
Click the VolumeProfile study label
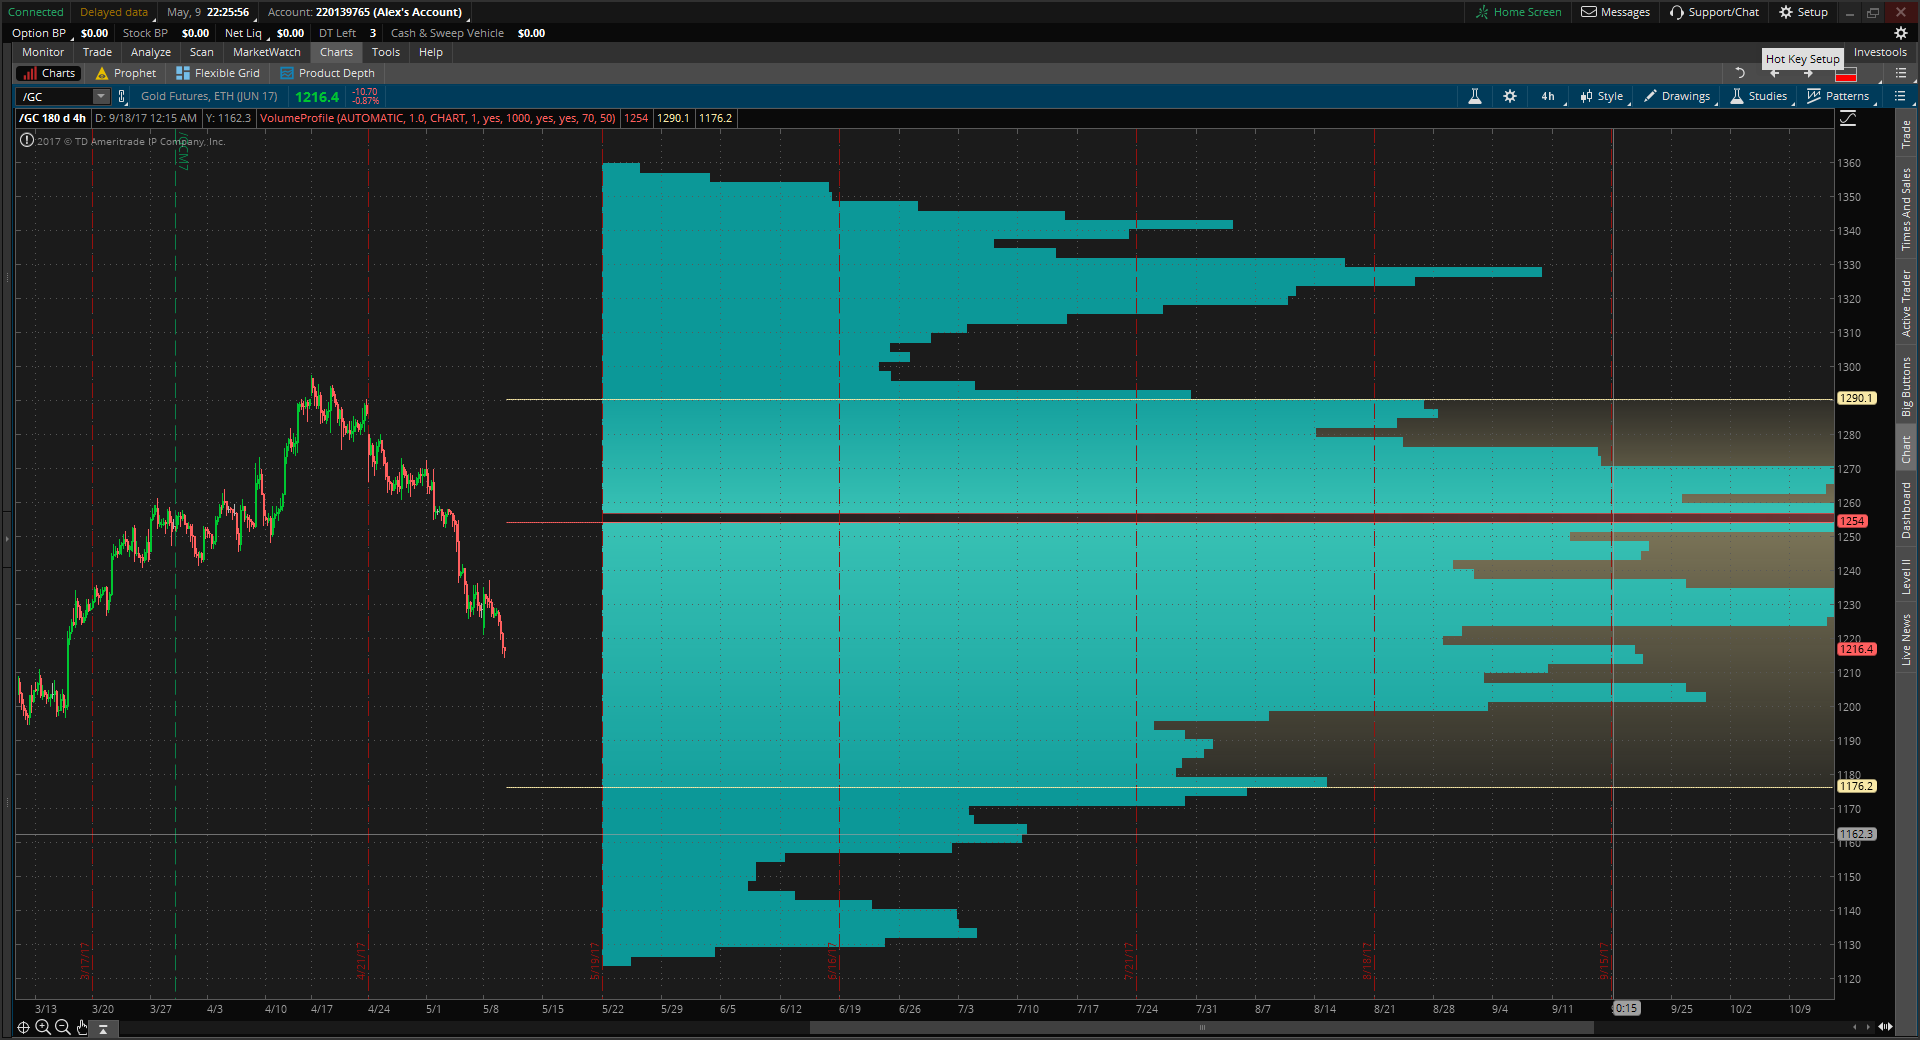point(438,118)
